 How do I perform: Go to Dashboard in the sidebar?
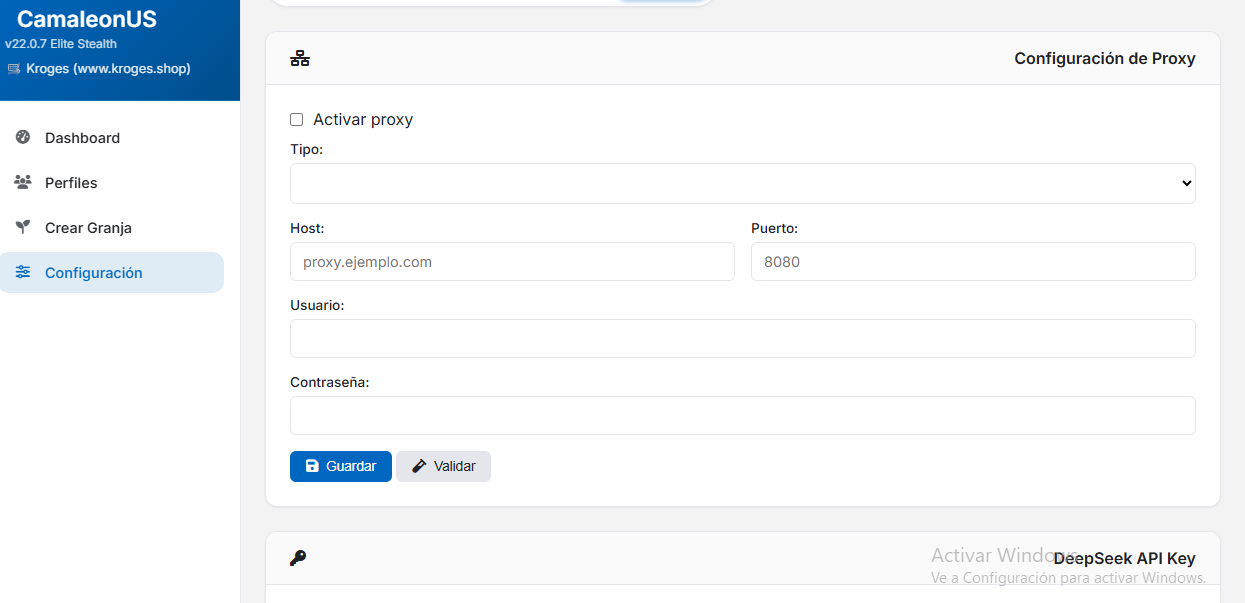coord(82,138)
